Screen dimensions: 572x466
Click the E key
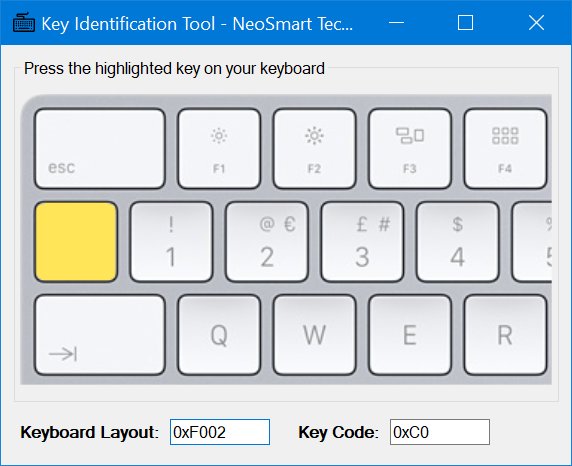pyautogui.click(x=410, y=335)
